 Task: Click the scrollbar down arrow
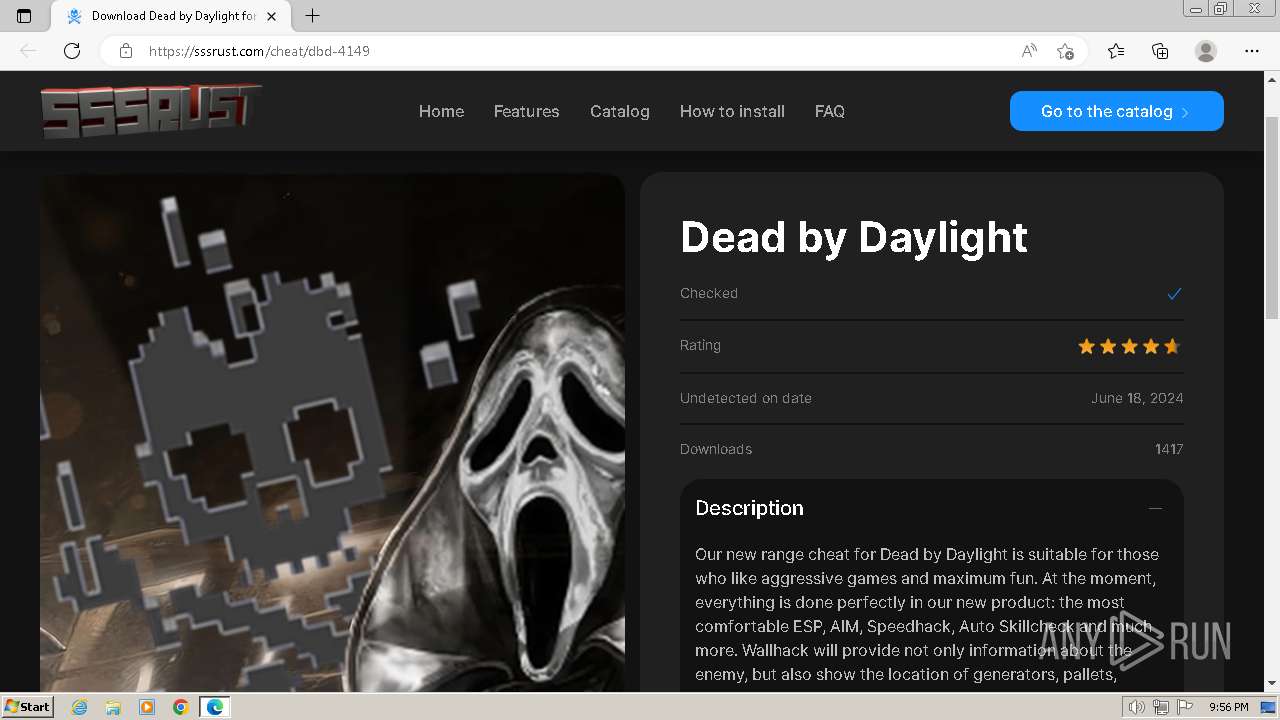click(1272, 684)
